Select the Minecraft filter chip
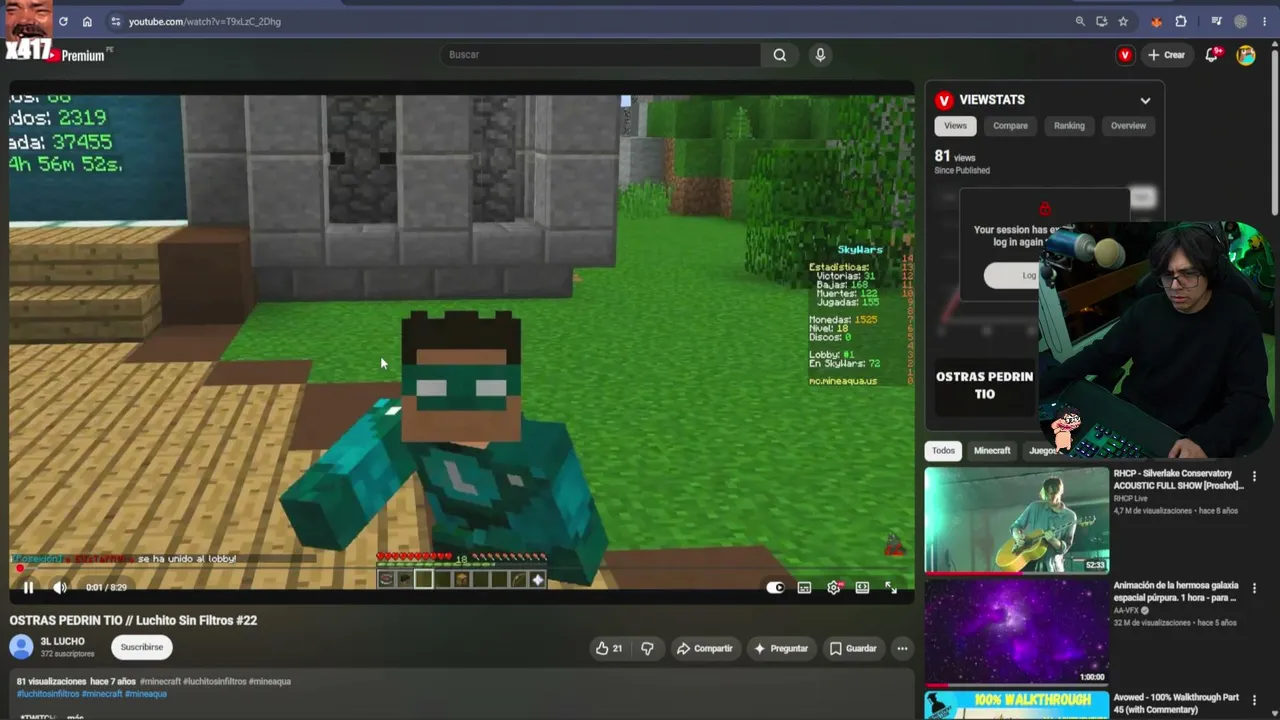 tap(992, 451)
